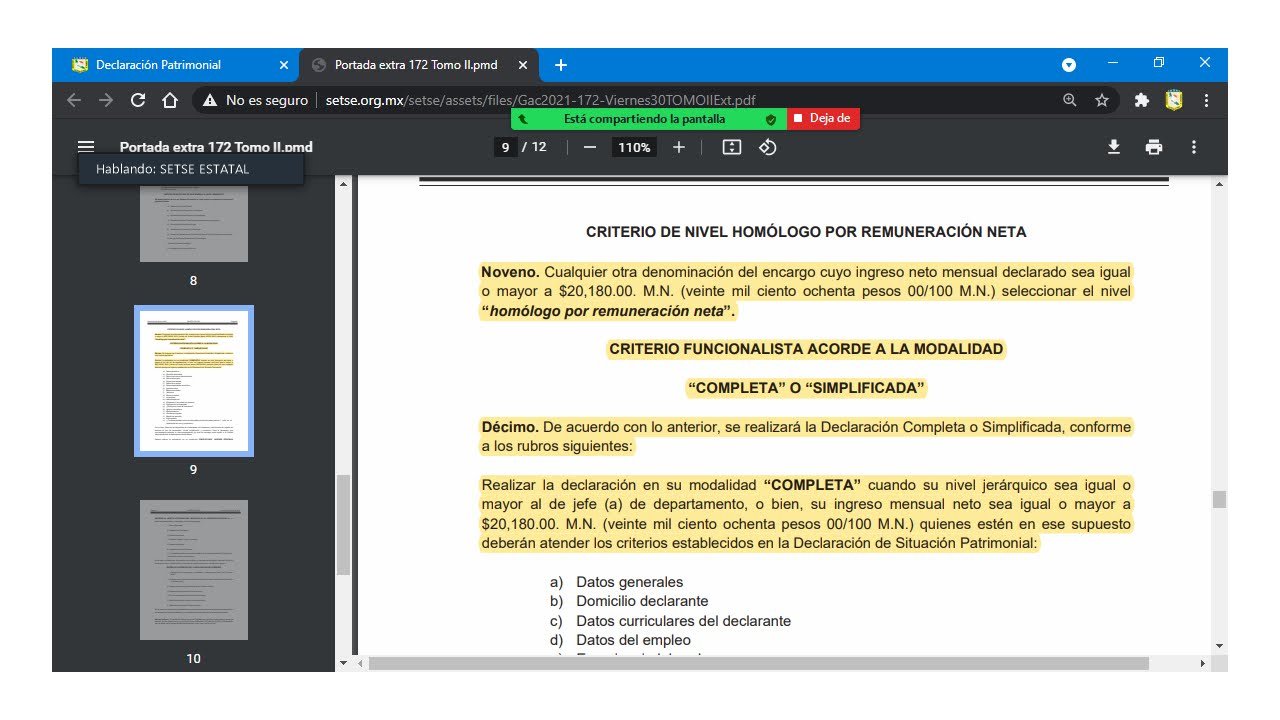Viewport: 1280px width, 720px height.
Task: Rotate the document counterclockwise
Action: [768, 147]
